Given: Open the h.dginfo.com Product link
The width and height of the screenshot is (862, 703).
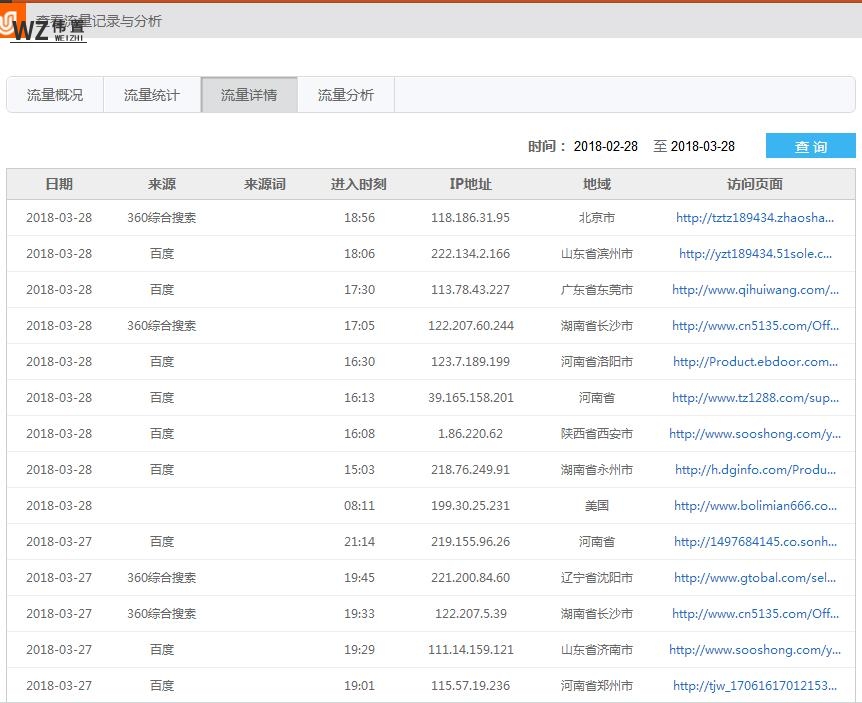Looking at the screenshot, I should 757,470.
